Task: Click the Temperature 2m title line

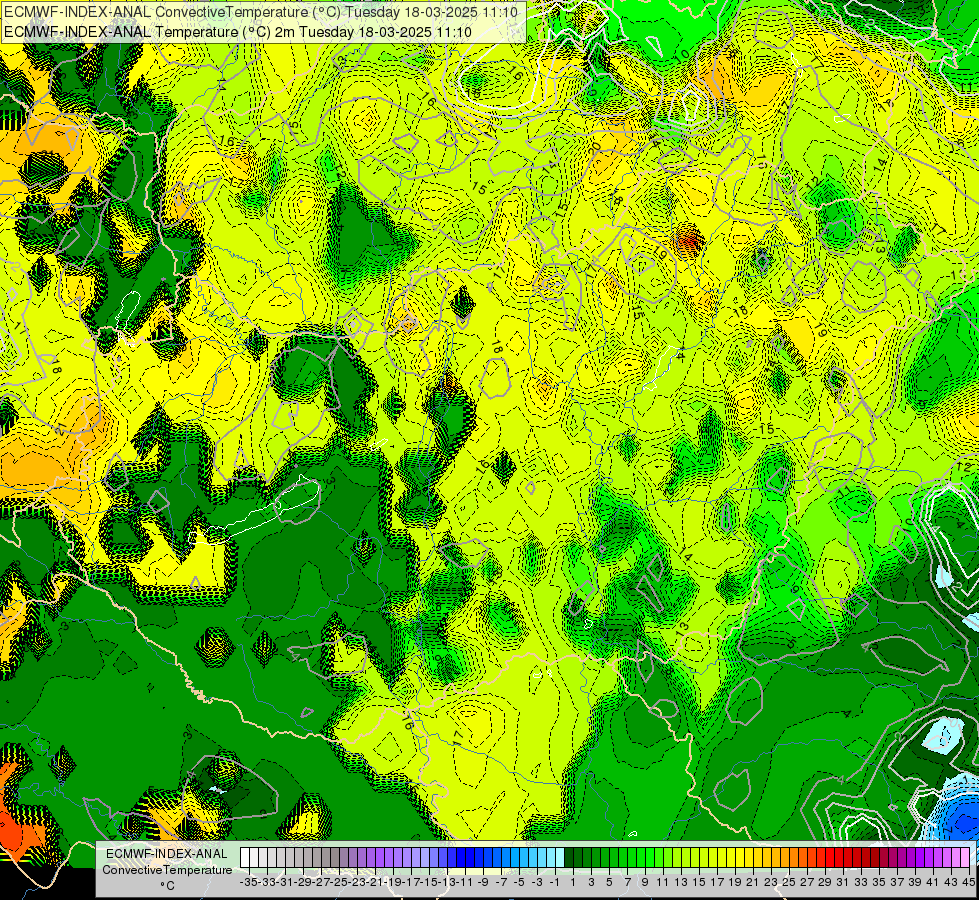Action: pyautogui.click(x=238, y=32)
